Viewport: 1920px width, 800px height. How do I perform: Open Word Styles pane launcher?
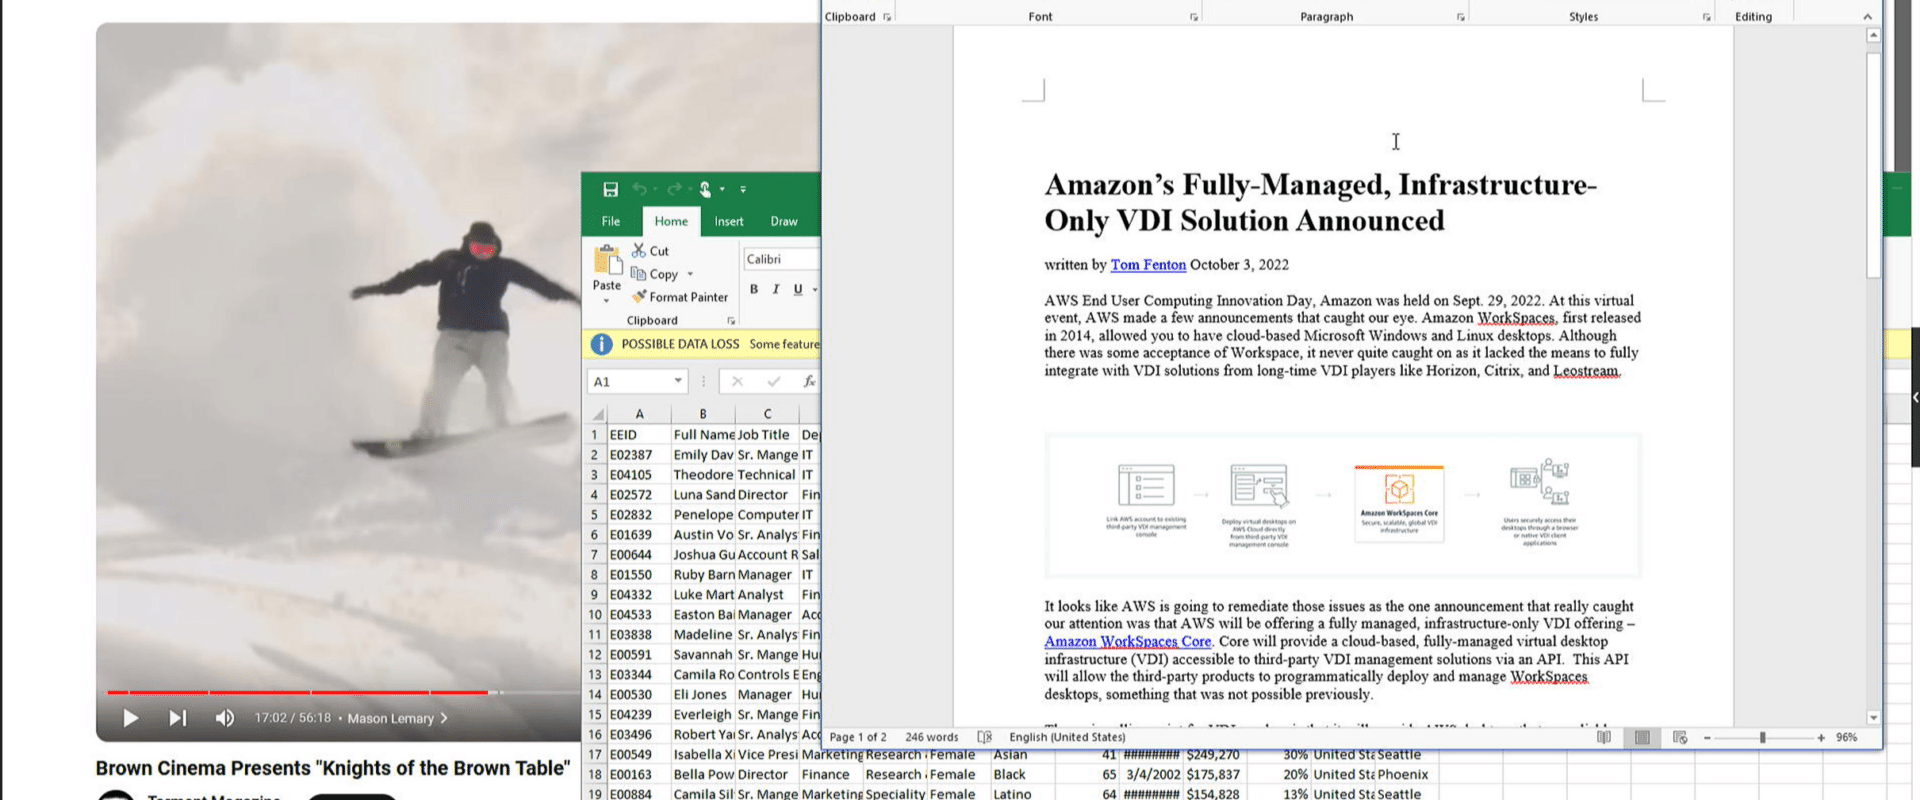(1707, 17)
